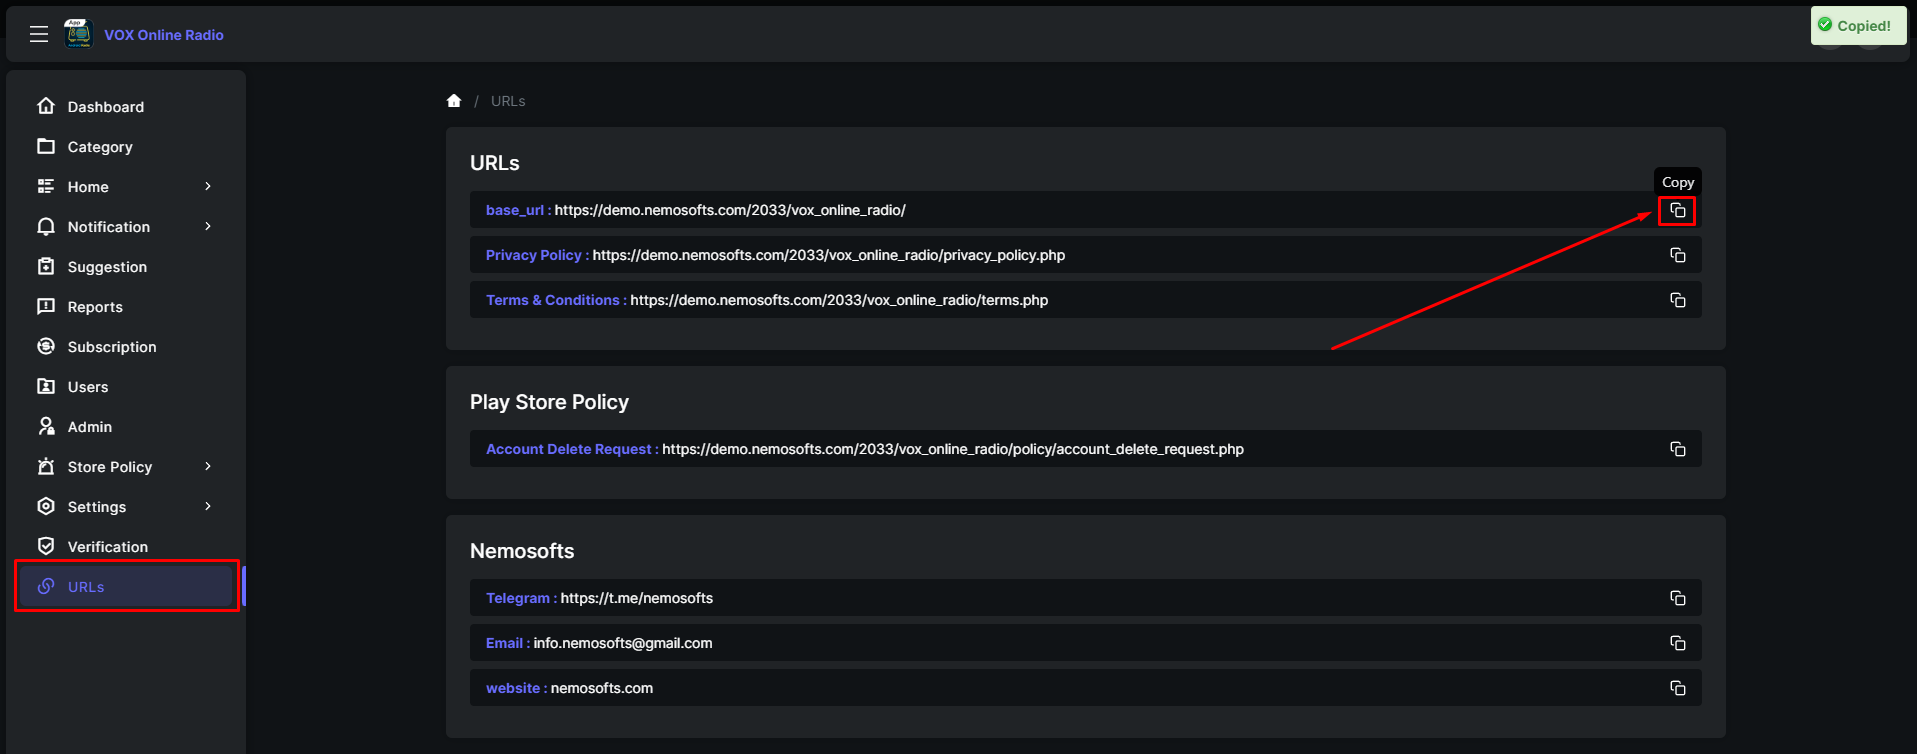Screen dimensions: 1917x754
Task: Click the URLs breadcrumb text
Action: point(508,101)
